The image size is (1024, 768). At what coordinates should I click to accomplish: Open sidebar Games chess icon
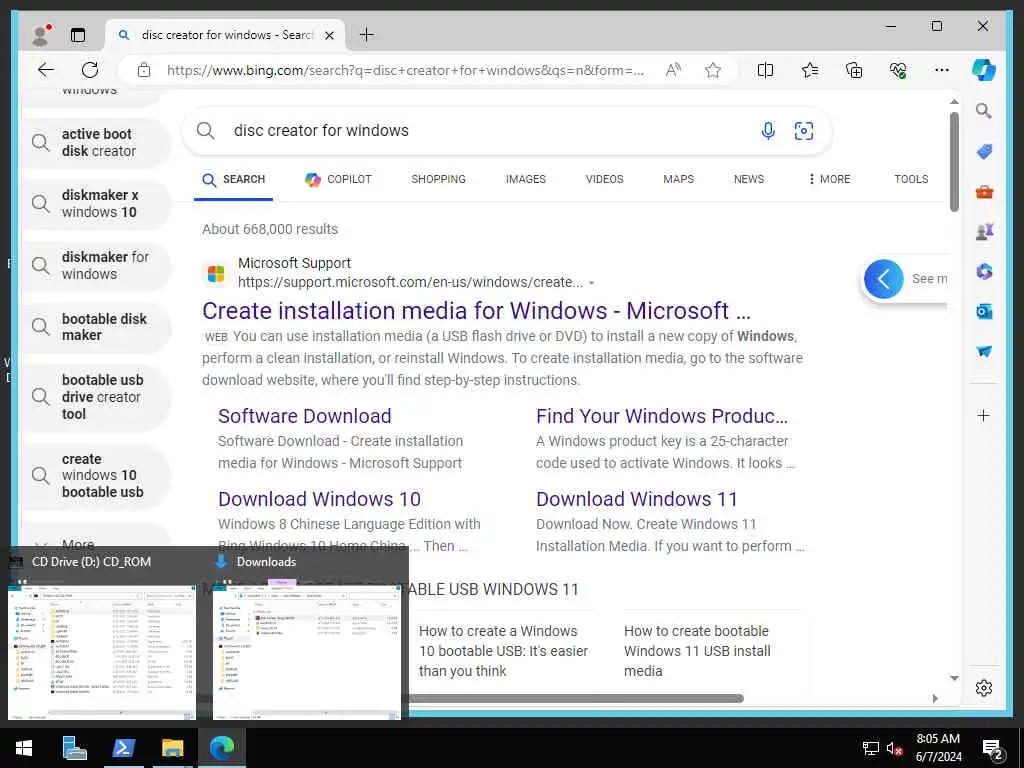coord(984,231)
